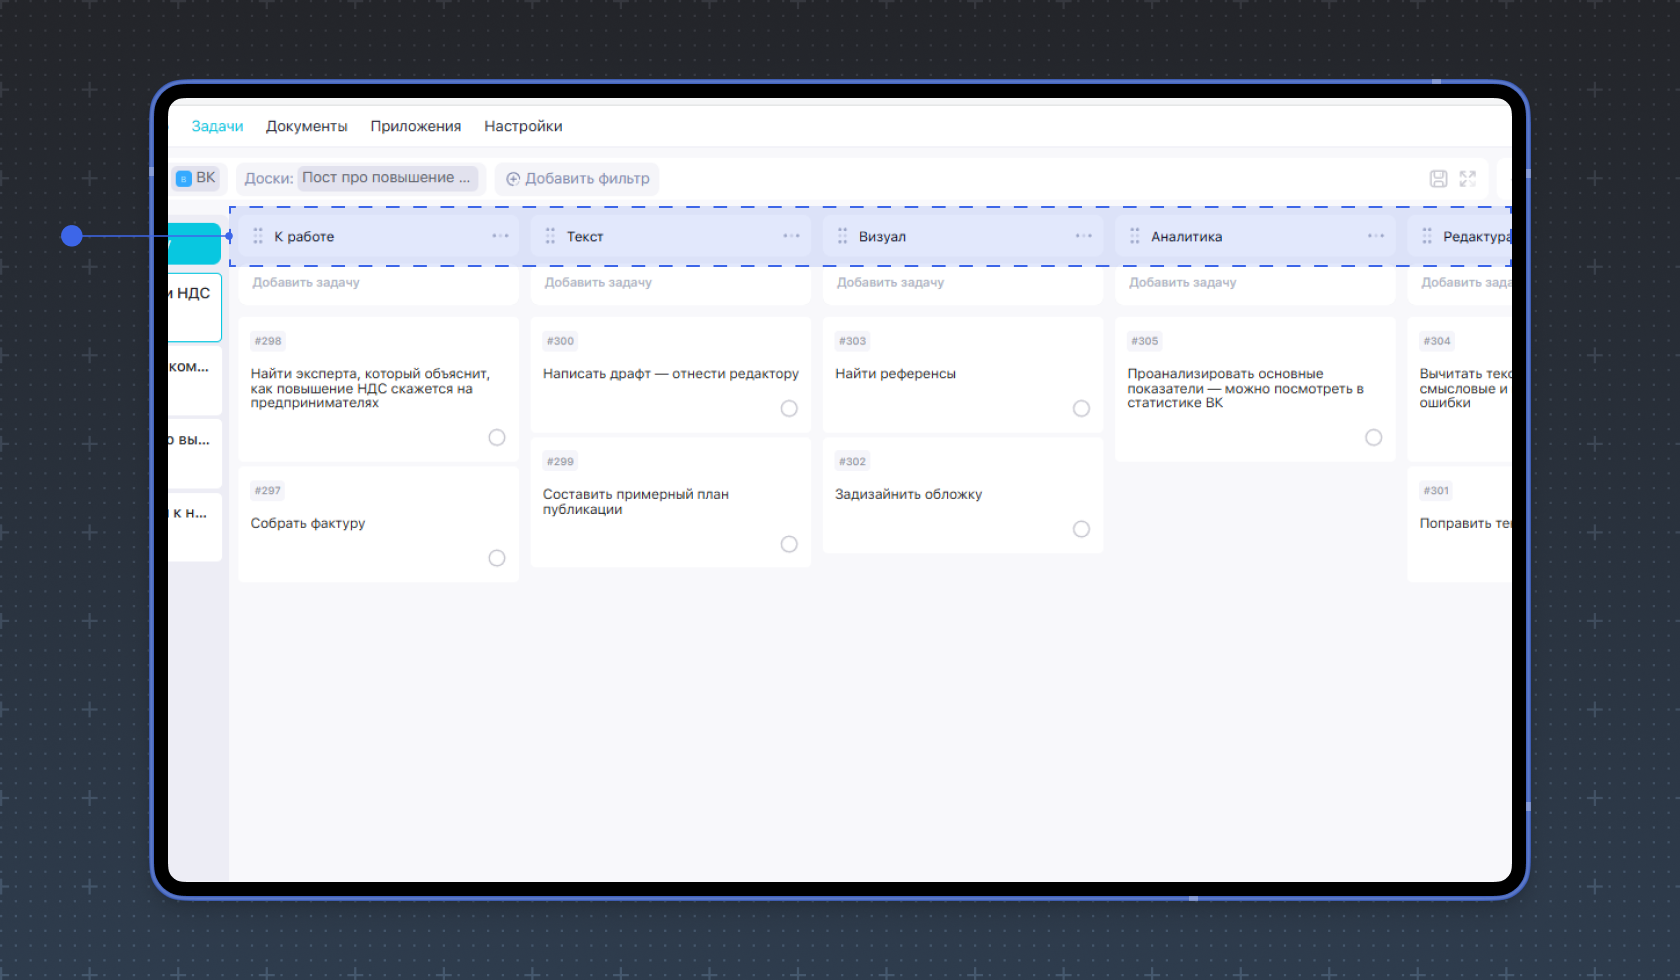Click the drag handle of Текст column
Screen dimensions: 1680x980
pyautogui.click(x=550, y=236)
